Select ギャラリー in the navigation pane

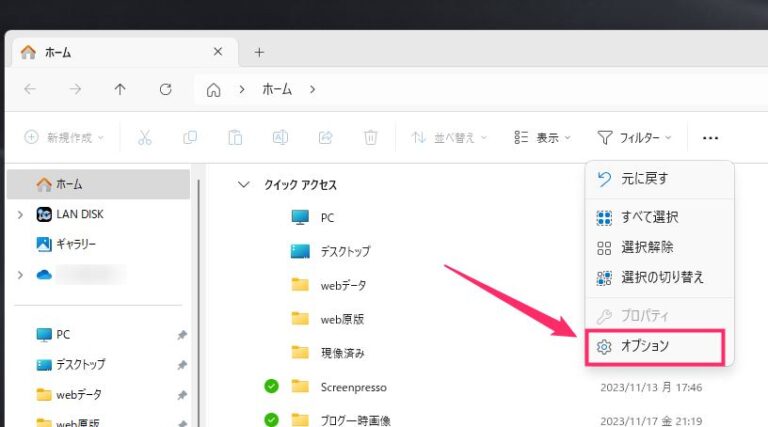coord(75,244)
